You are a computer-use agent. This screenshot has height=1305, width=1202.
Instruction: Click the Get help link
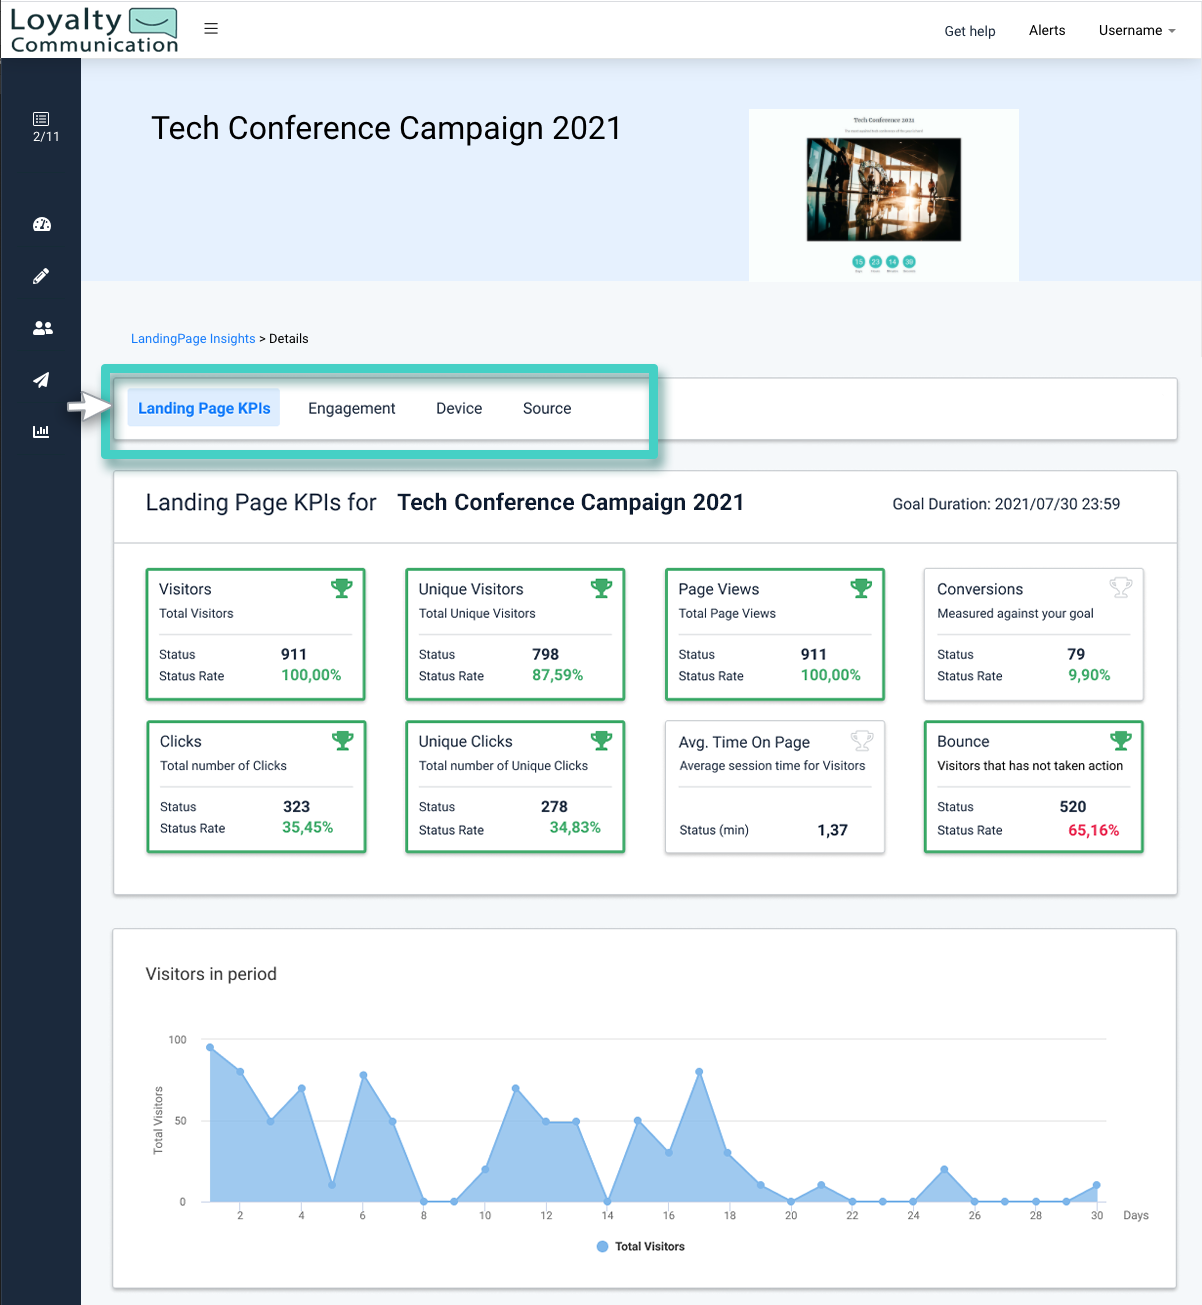point(969,31)
